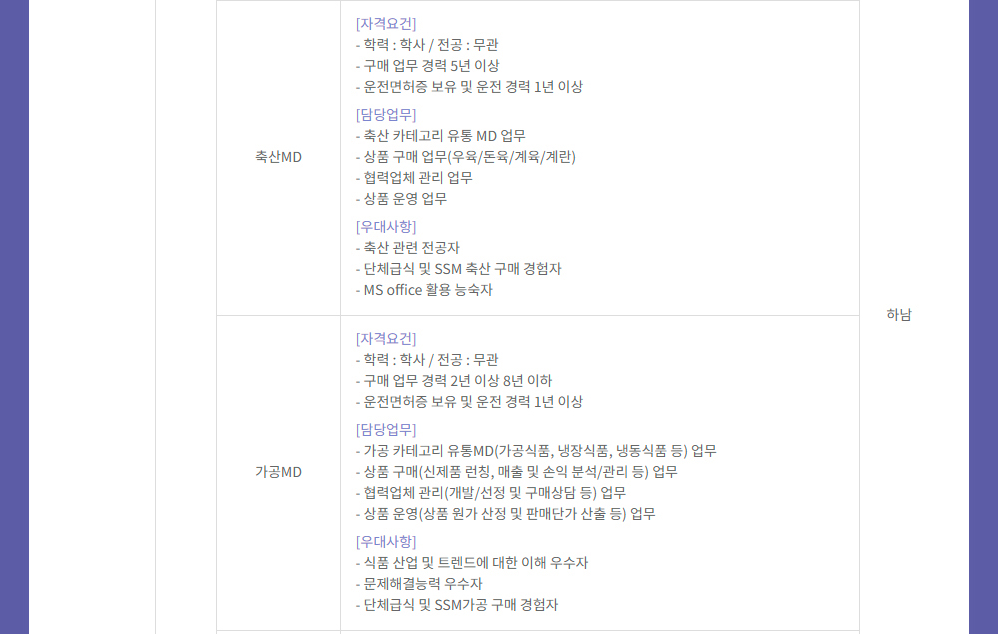Image resolution: width=998 pixels, height=634 pixels.
Task: Click the 축산MD position cell
Action: pyautogui.click(x=278, y=157)
